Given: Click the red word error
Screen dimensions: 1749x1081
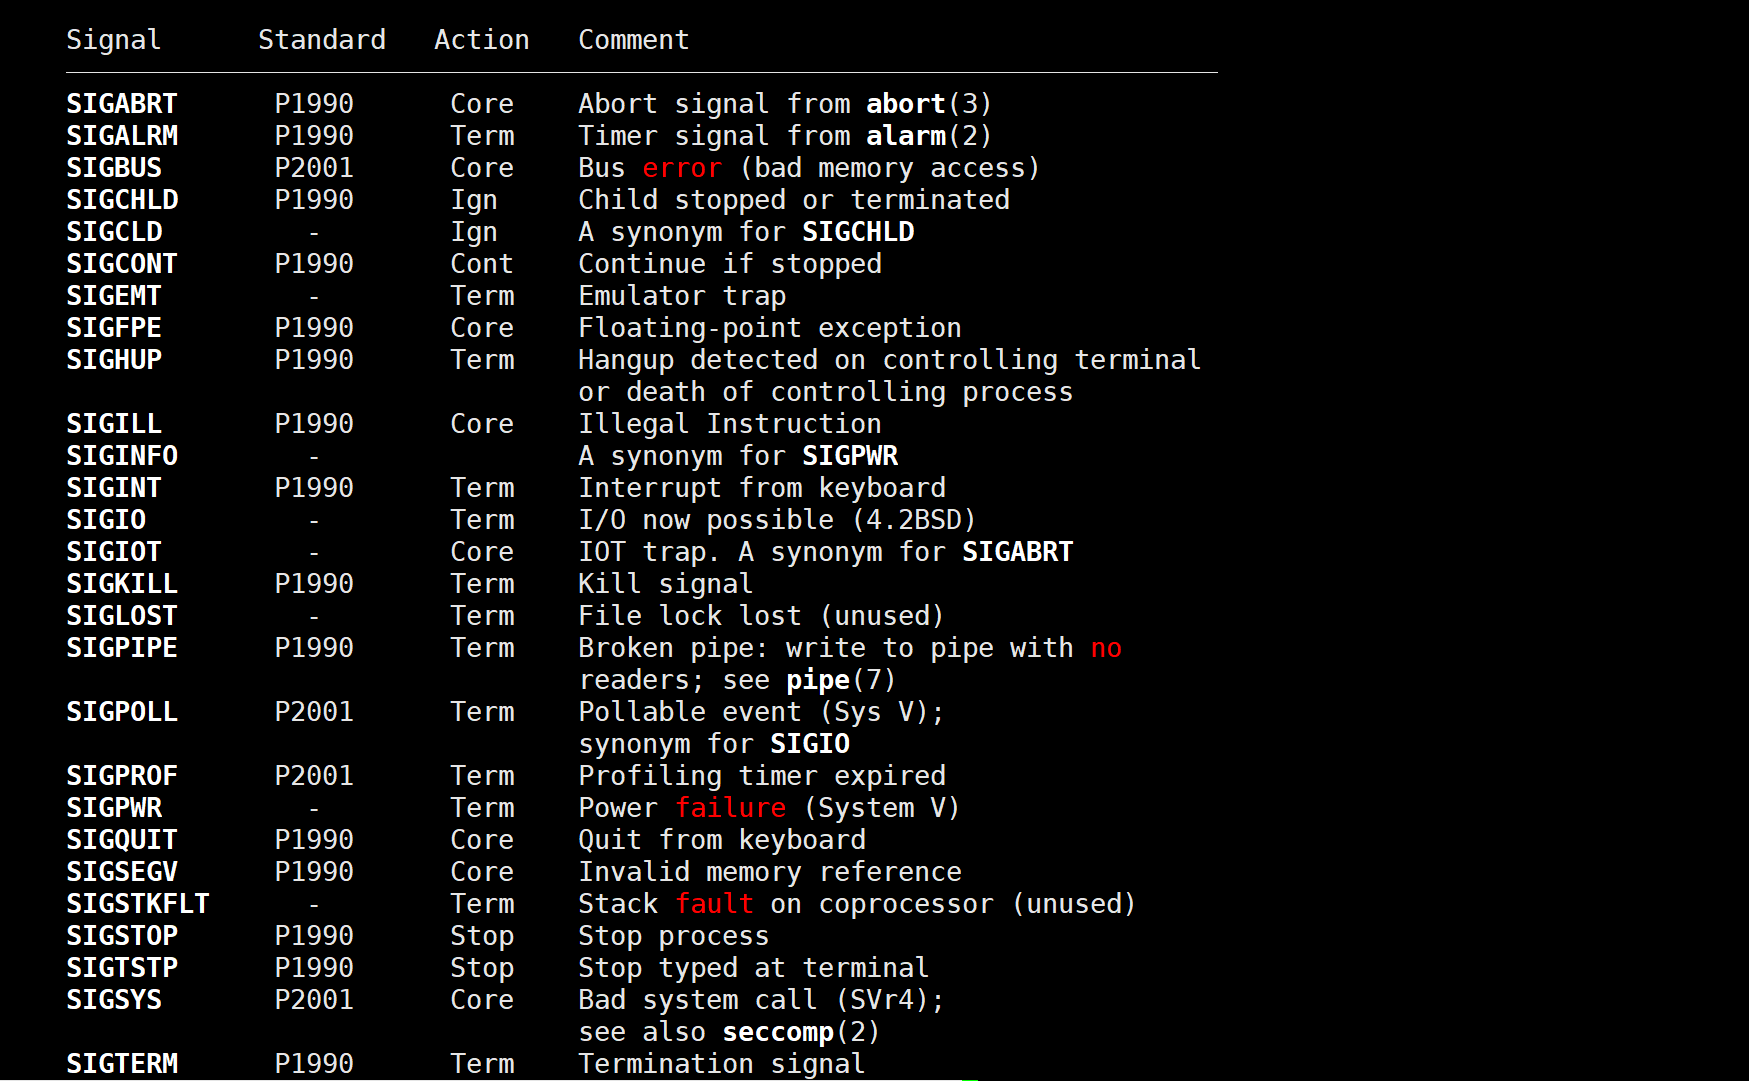Looking at the screenshot, I should pos(682,168).
